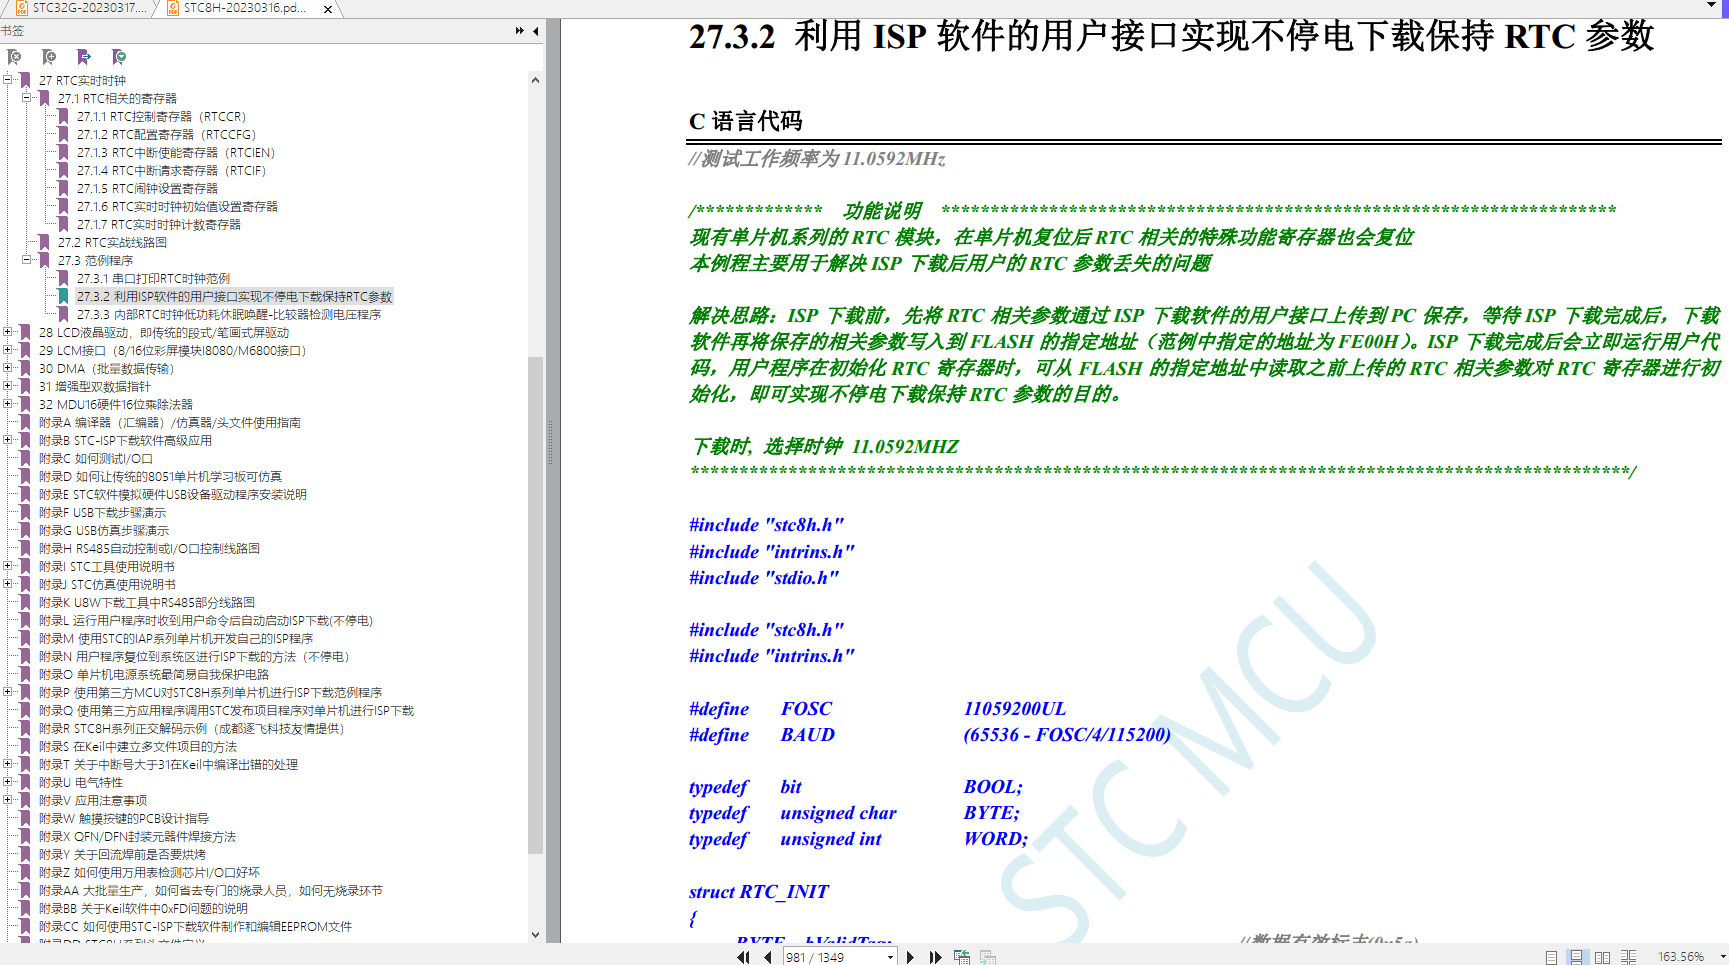Viewport: 1729px width, 965px height.
Task: Click bookmark icon next to 附录H RS485
Action: coord(26,548)
